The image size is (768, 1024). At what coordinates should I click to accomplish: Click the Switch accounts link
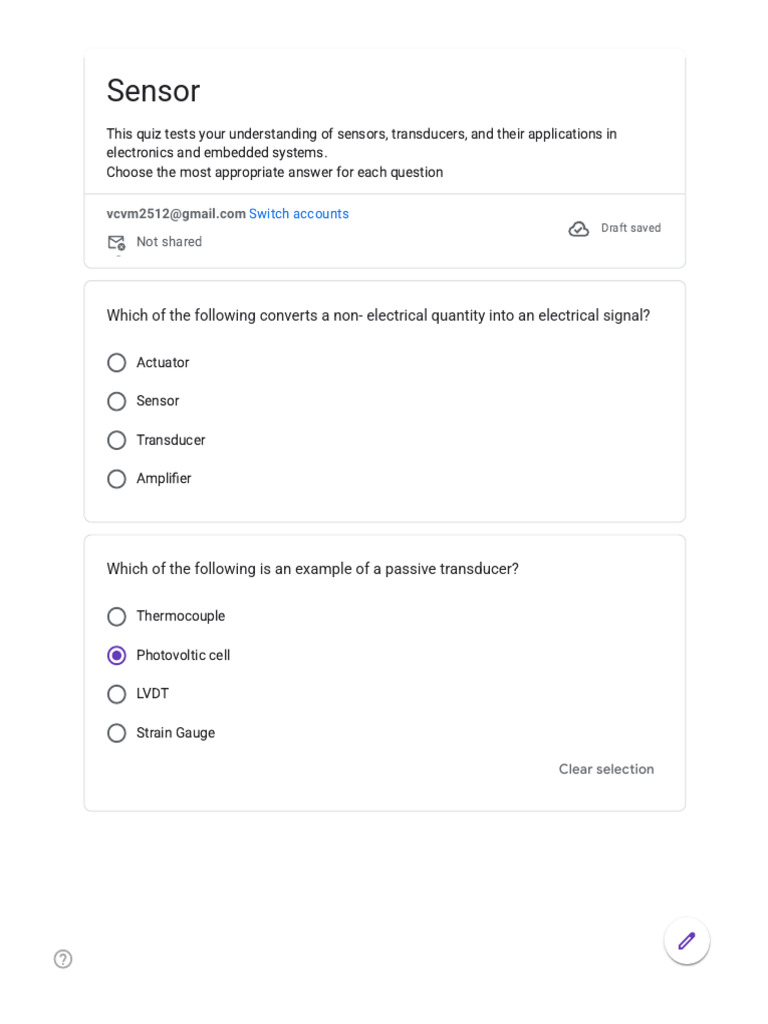pos(298,214)
